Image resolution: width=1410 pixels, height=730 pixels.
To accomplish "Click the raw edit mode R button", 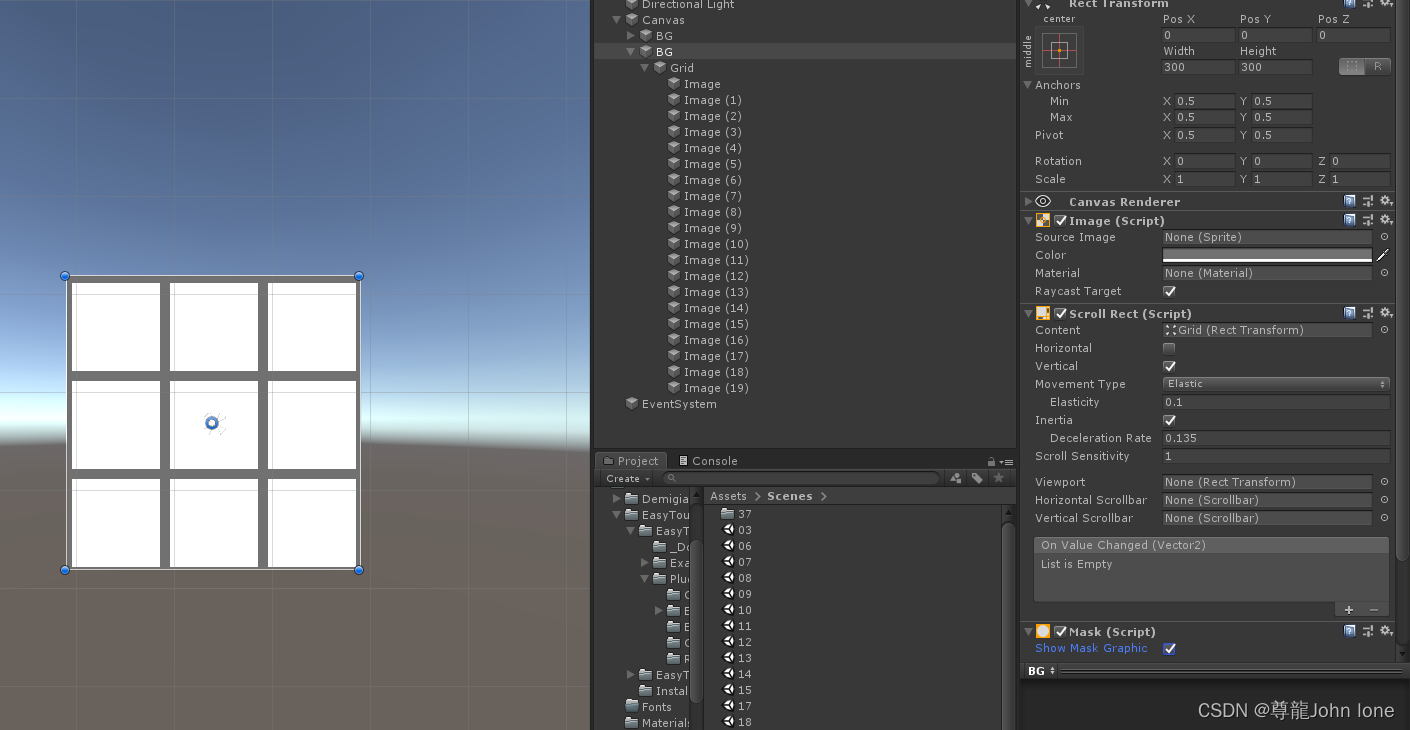I will [1378, 67].
